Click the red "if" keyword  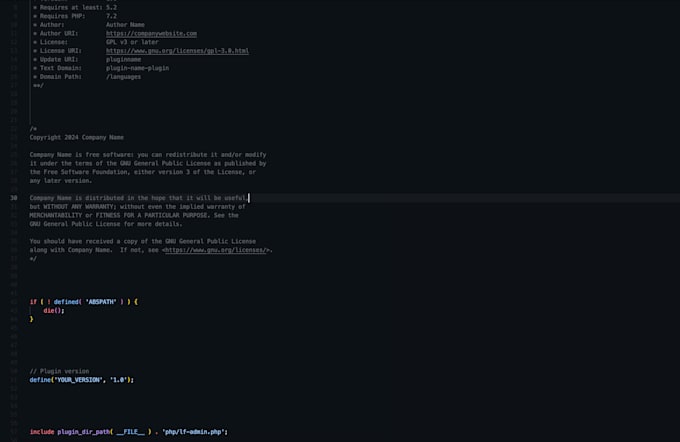(33, 302)
